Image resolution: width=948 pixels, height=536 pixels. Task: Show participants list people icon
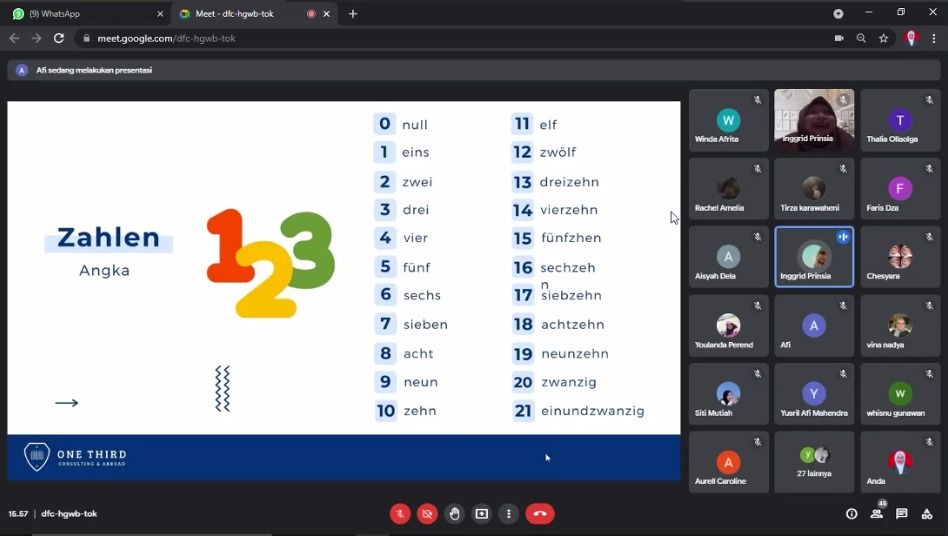pos(877,514)
